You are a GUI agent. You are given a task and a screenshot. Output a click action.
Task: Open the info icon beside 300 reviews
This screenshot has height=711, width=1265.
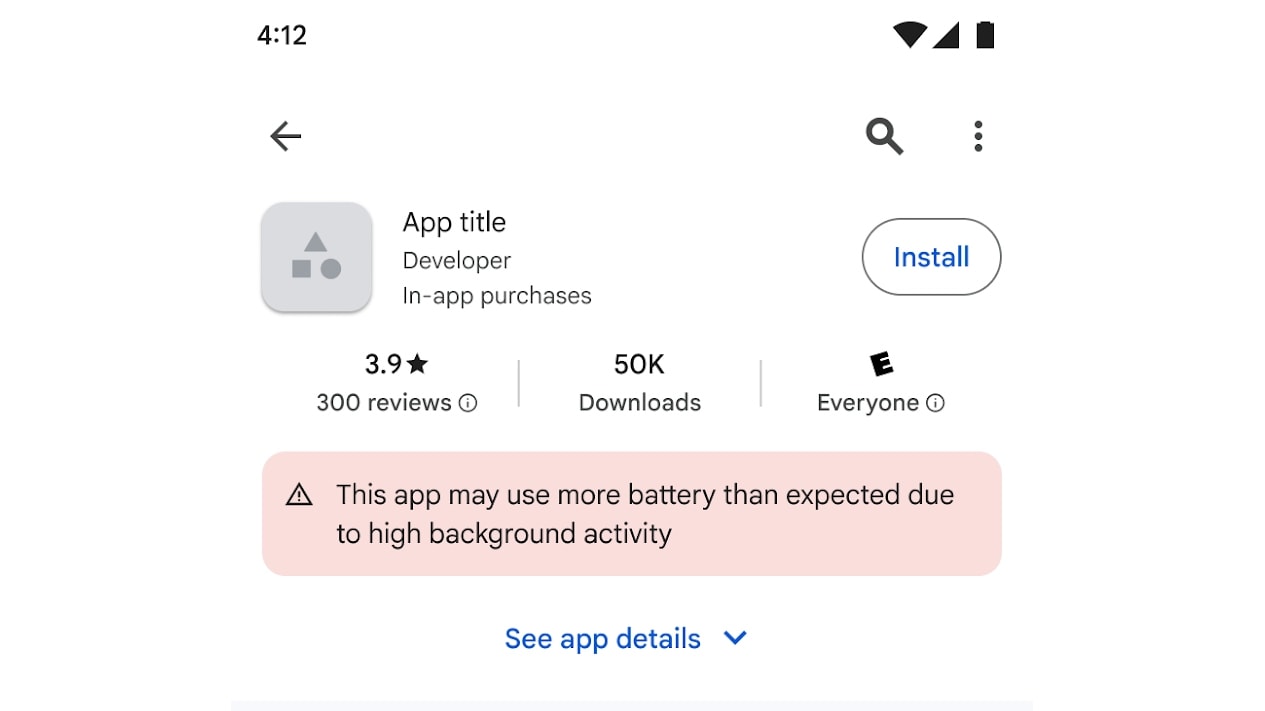tap(469, 403)
